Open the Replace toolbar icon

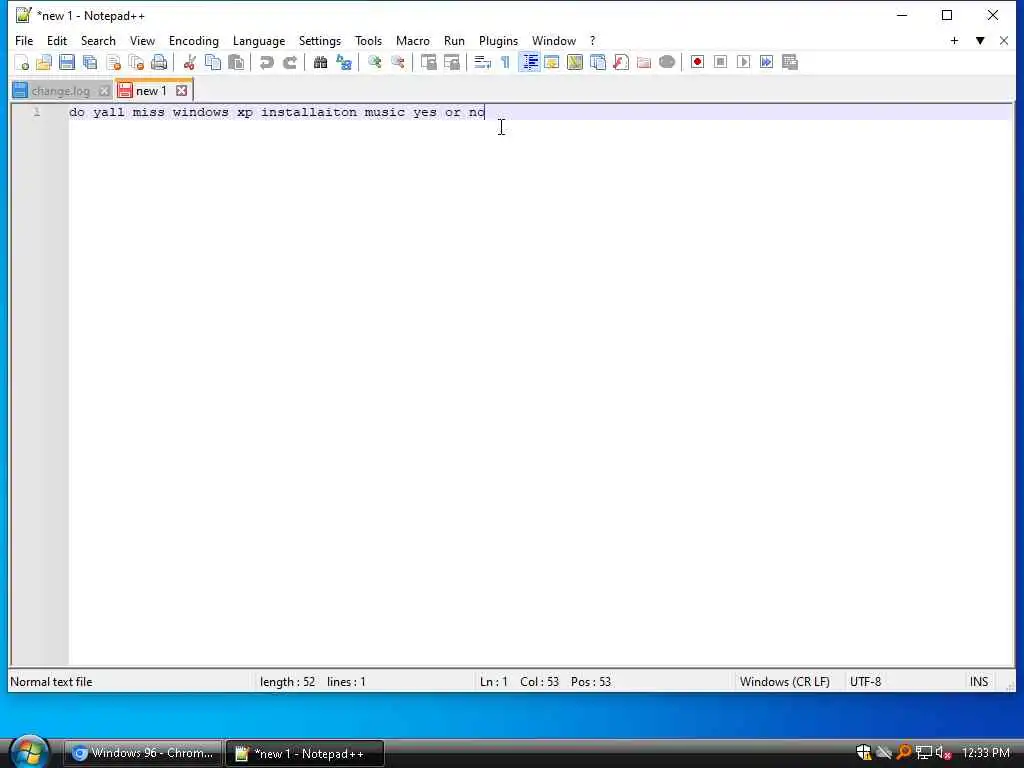(344, 62)
